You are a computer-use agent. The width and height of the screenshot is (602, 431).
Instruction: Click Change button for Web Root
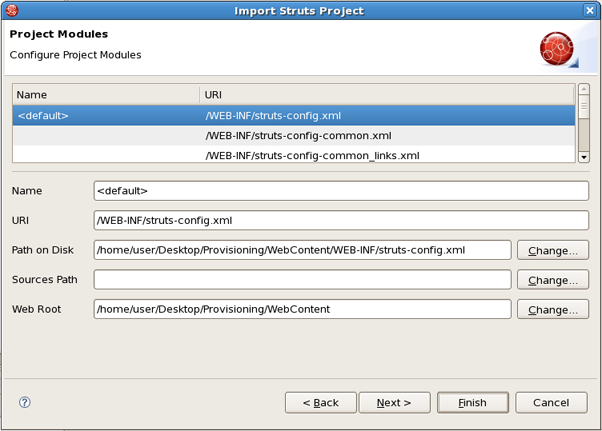point(553,309)
